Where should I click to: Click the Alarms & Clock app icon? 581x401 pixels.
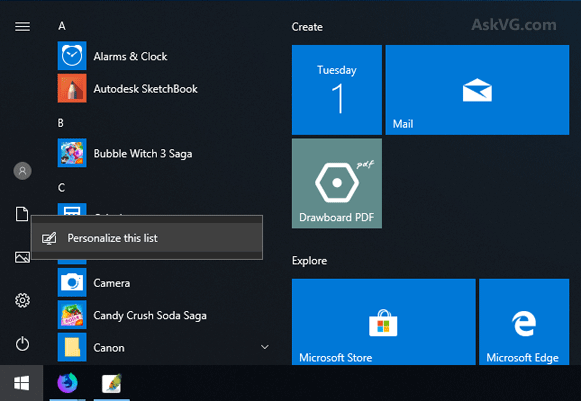(72, 56)
